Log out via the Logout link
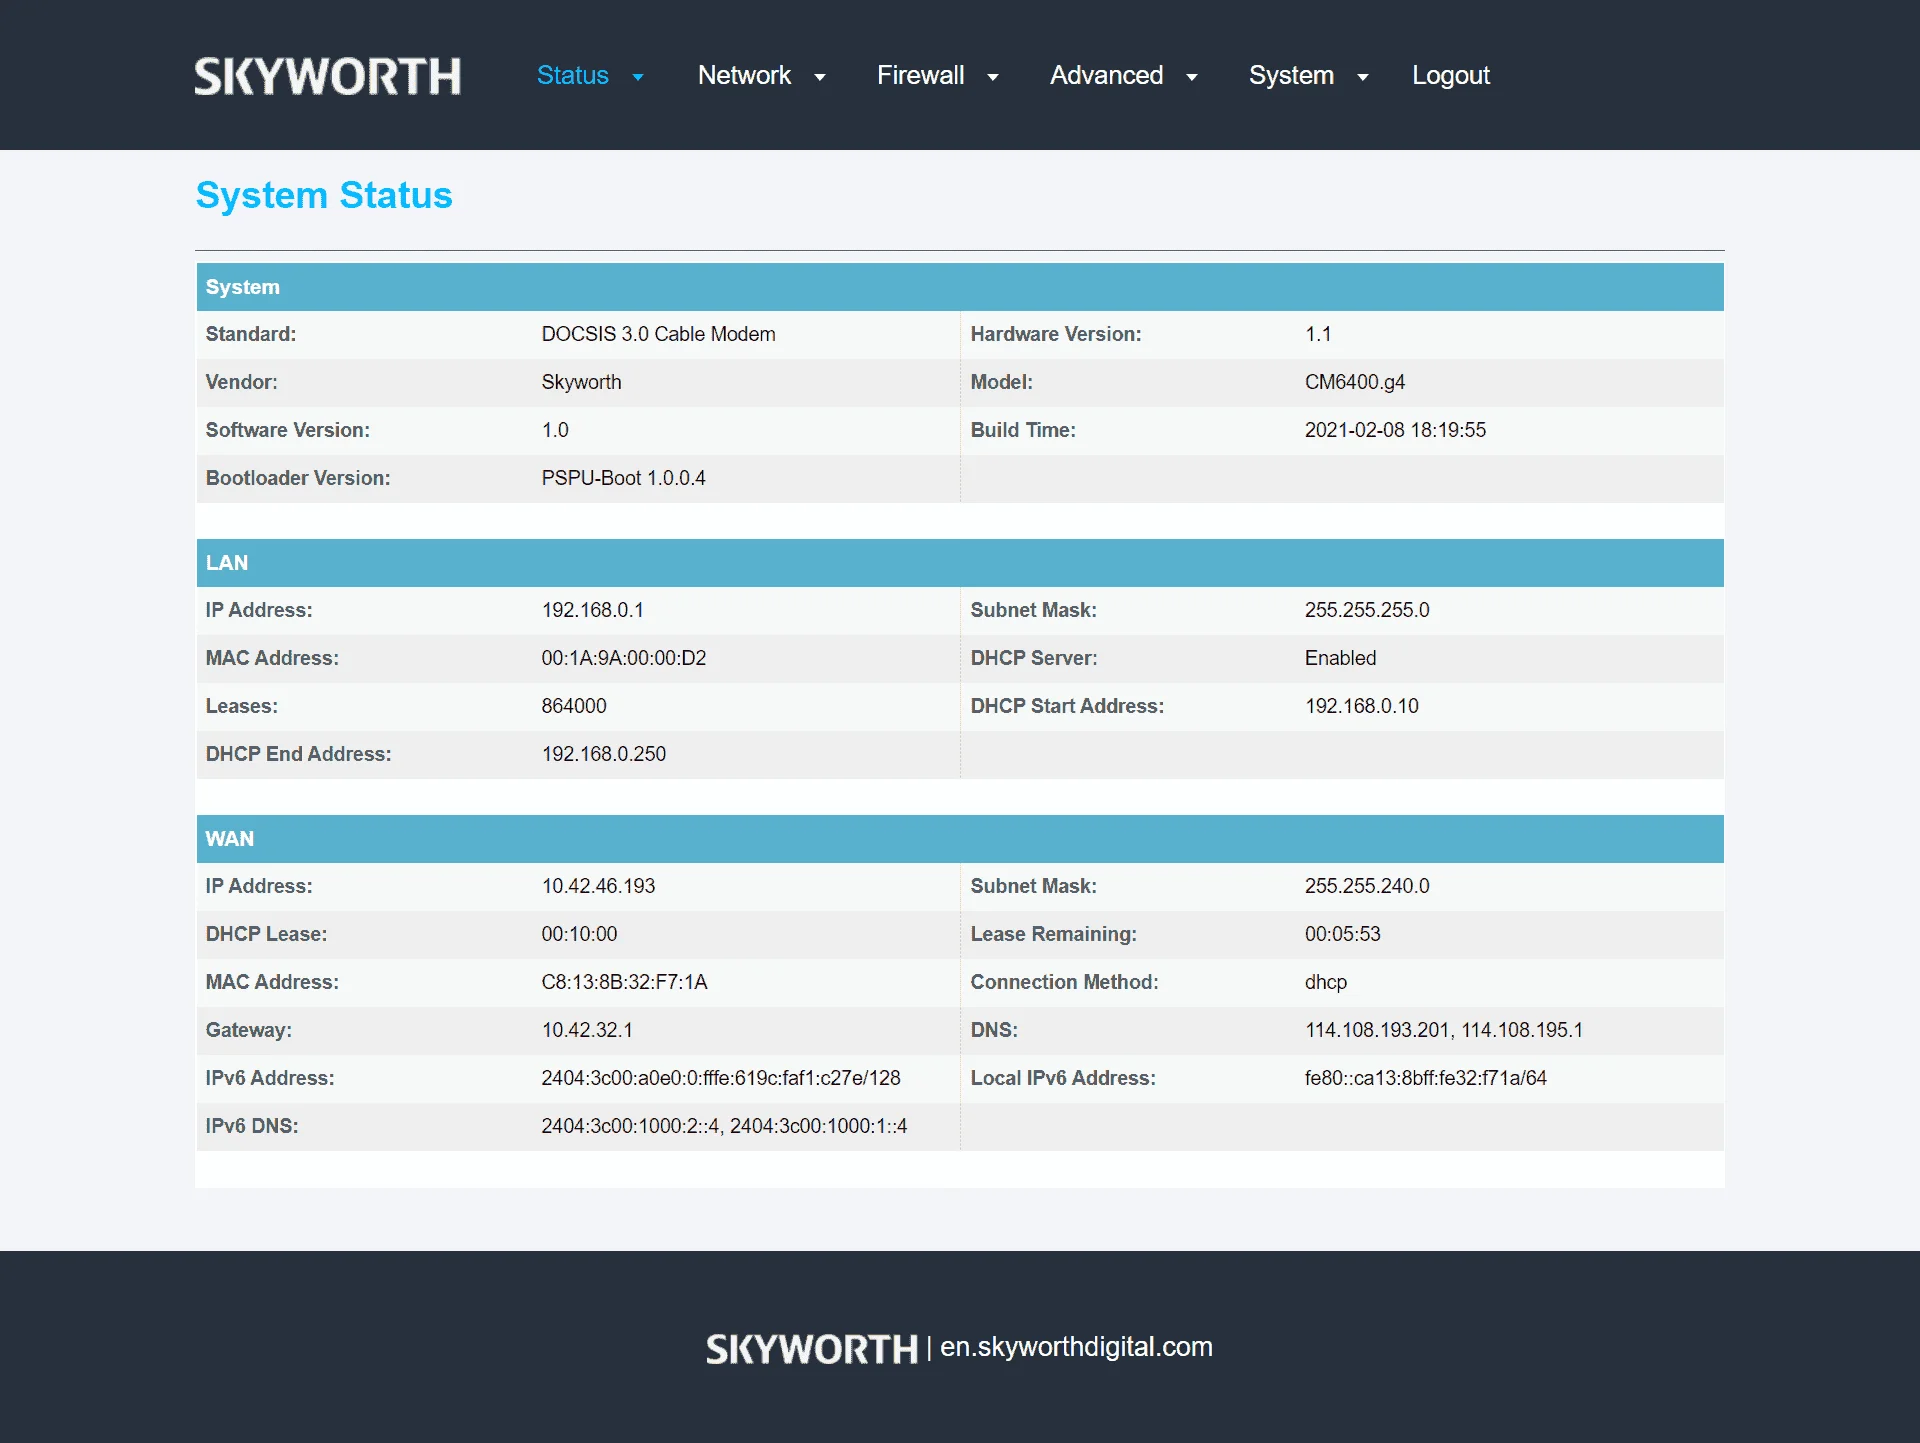 click(x=1451, y=75)
